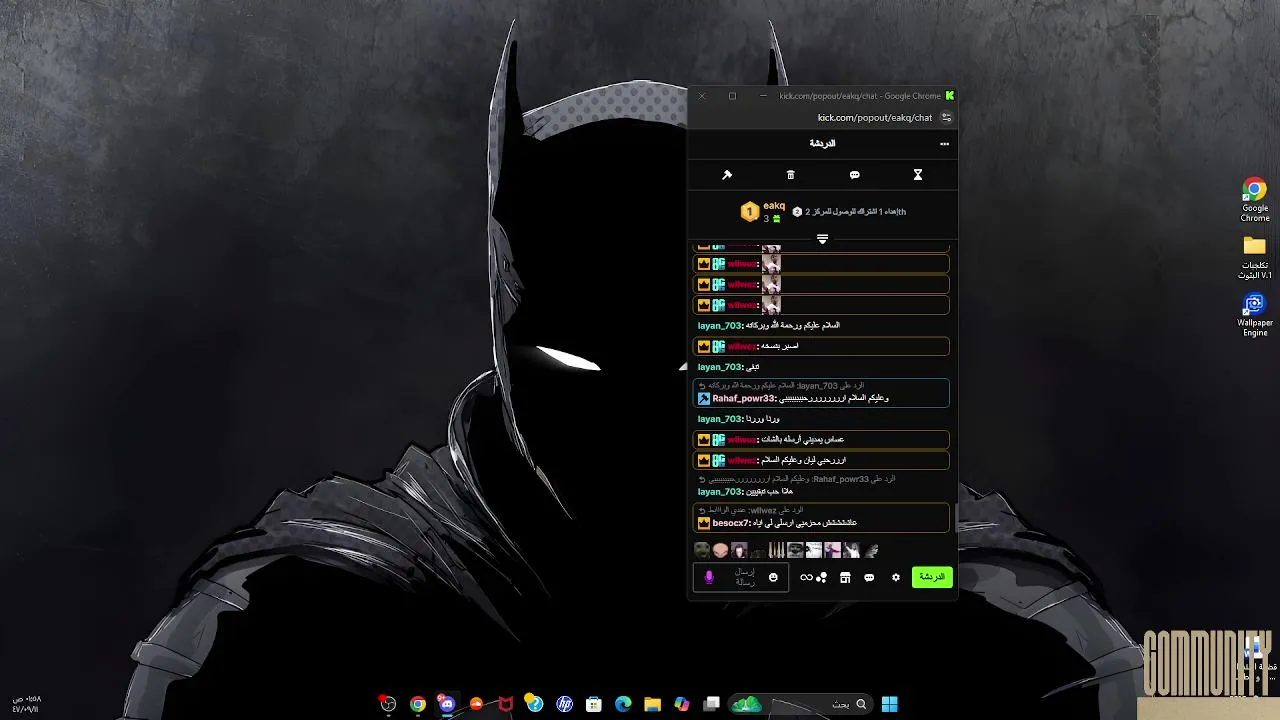Open File Explorer on taskbar

click(x=652, y=704)
